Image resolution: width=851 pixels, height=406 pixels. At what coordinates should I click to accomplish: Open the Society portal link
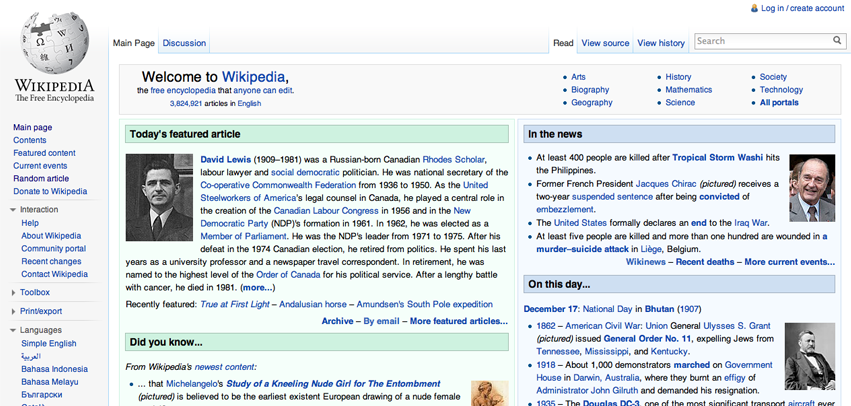click(x=773, y=77)
